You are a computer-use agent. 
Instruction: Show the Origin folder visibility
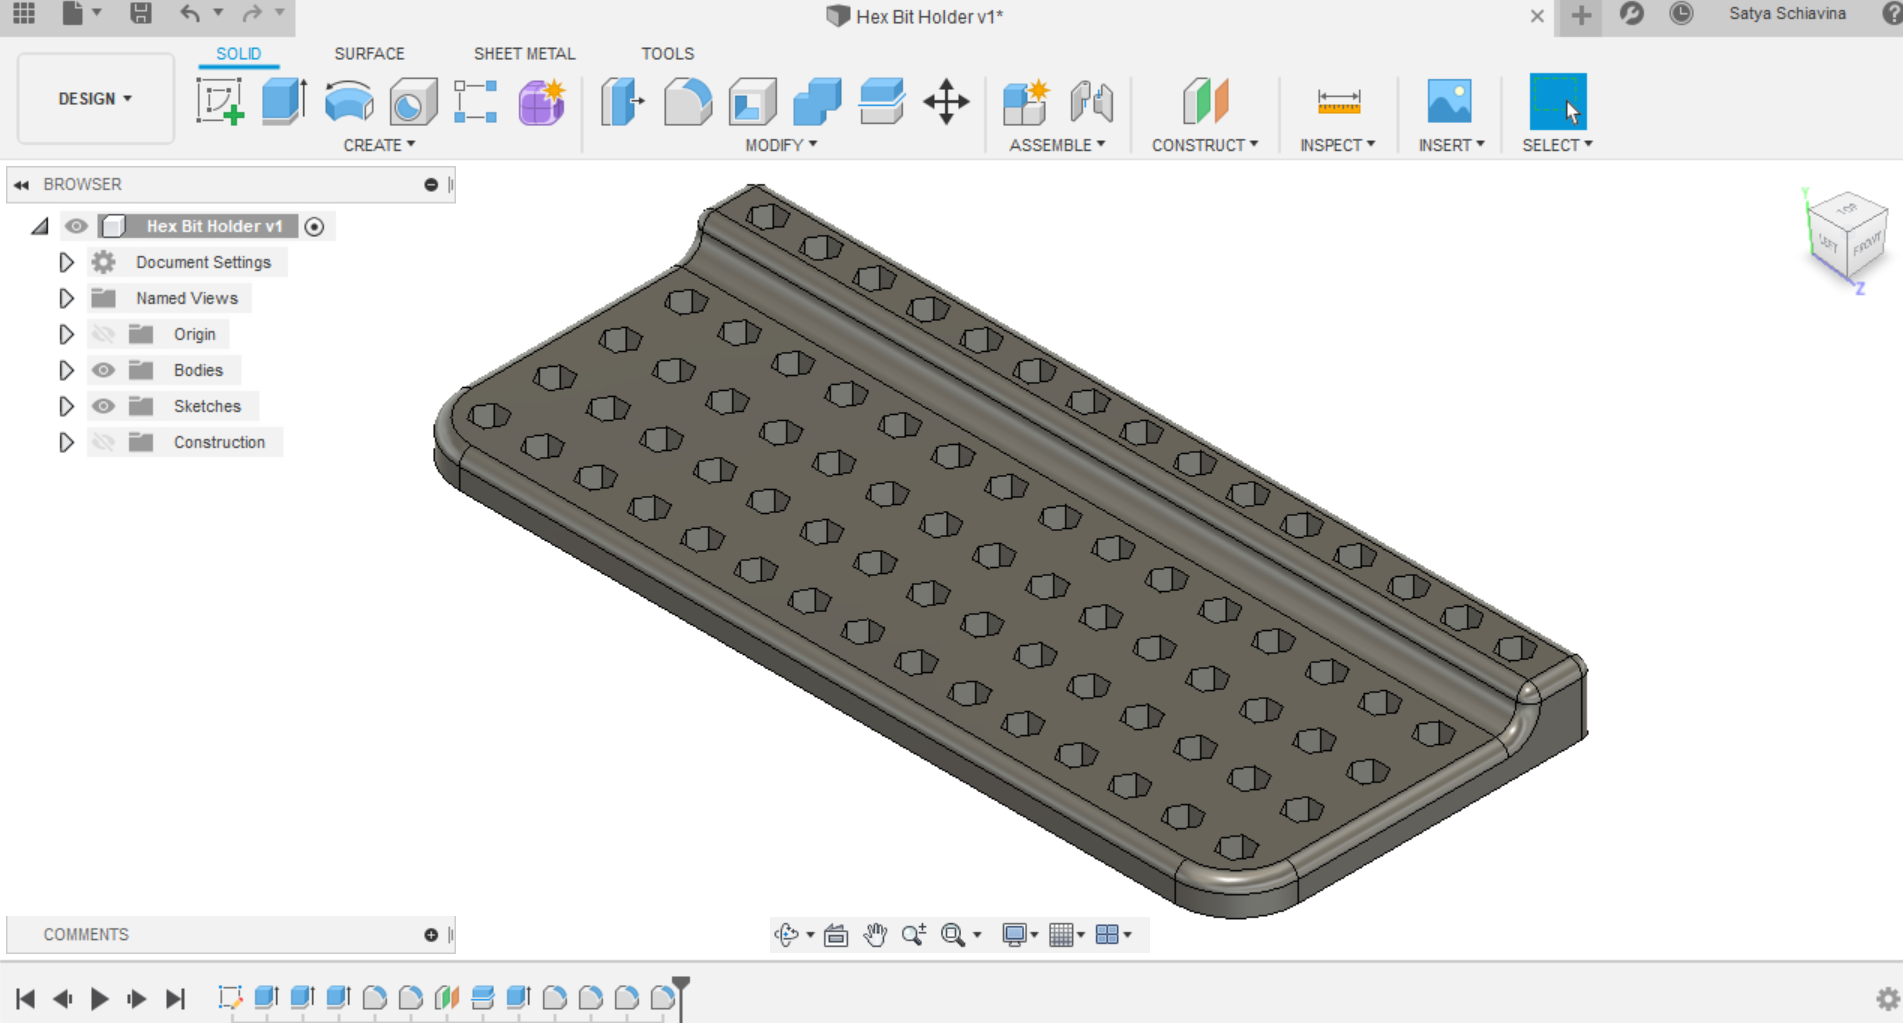pyautogui.click(x=103, y=334)
